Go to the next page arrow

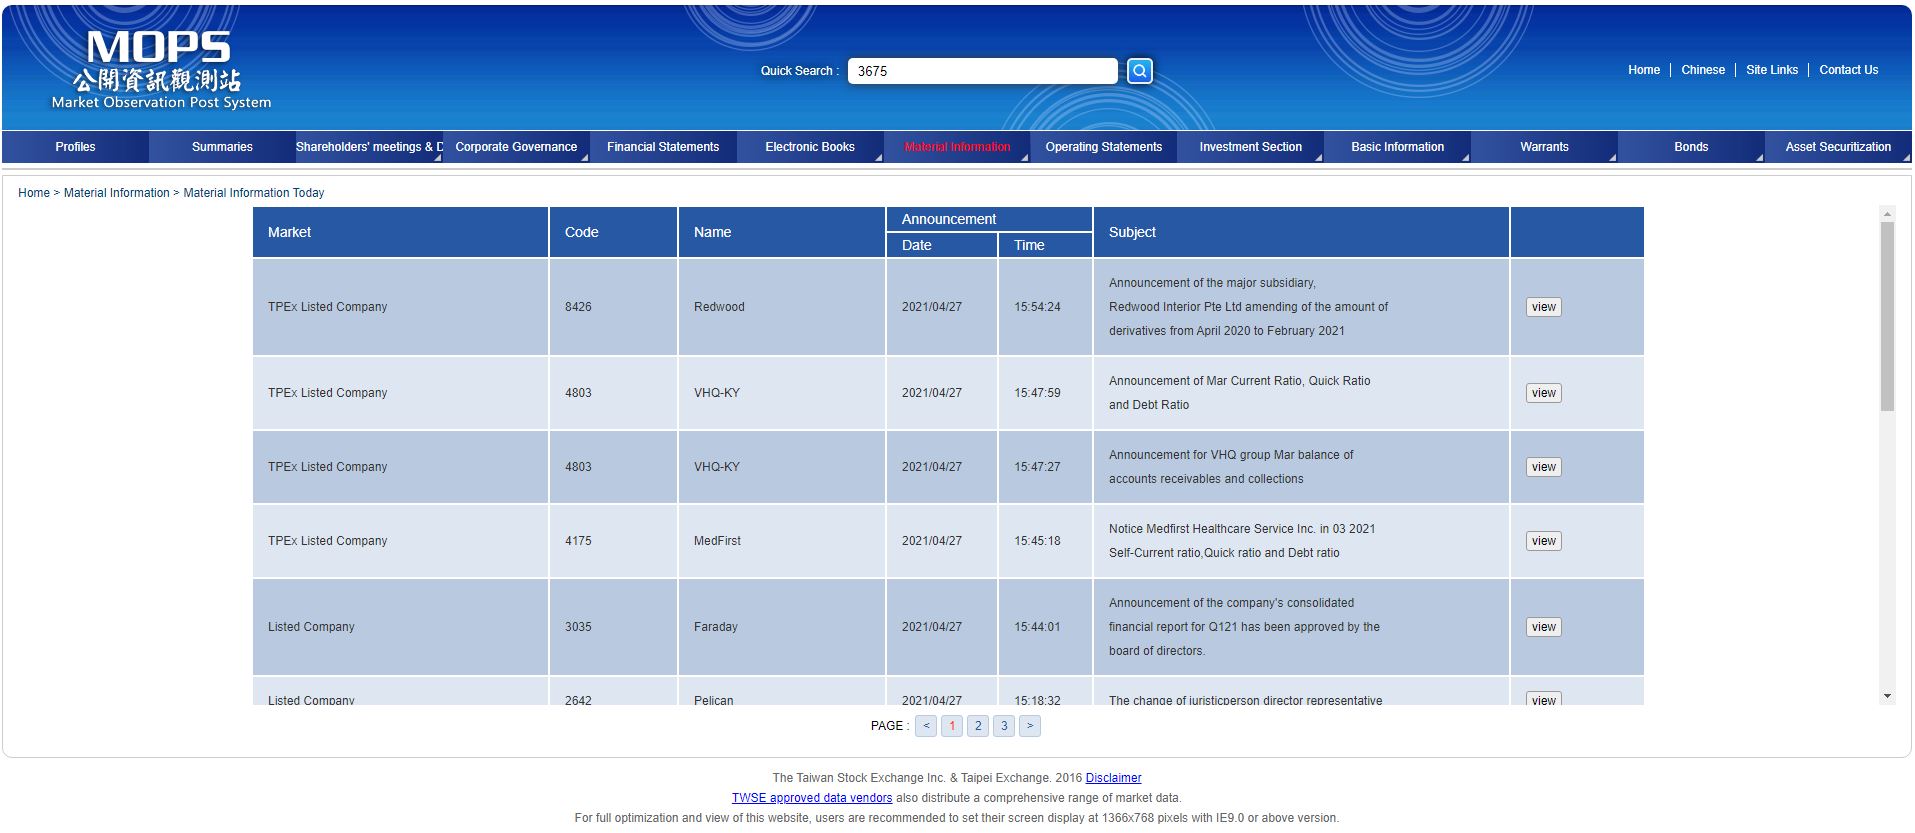point(1030,726)
